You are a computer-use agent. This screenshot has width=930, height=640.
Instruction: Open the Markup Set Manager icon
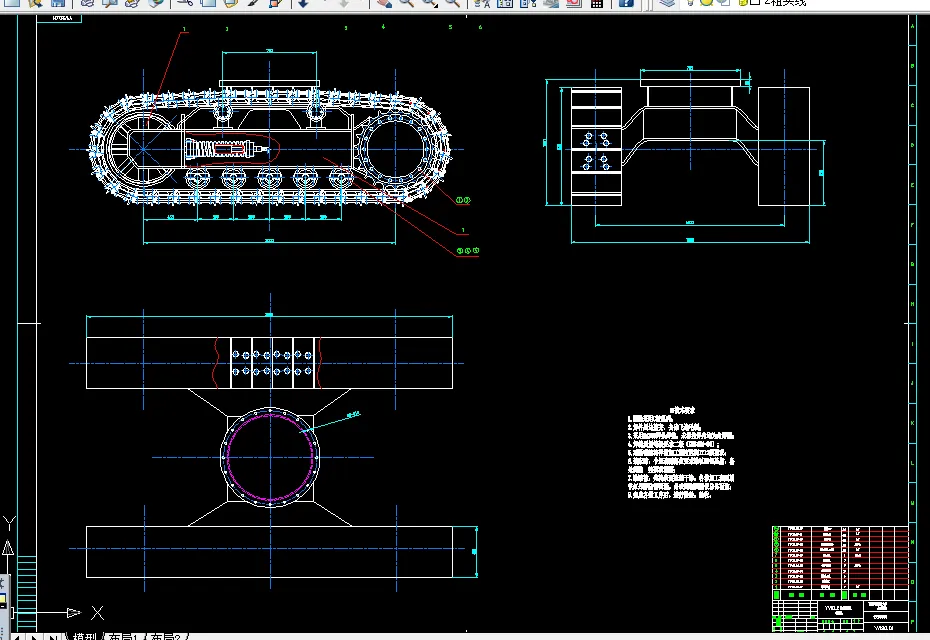tap(574, 2)
